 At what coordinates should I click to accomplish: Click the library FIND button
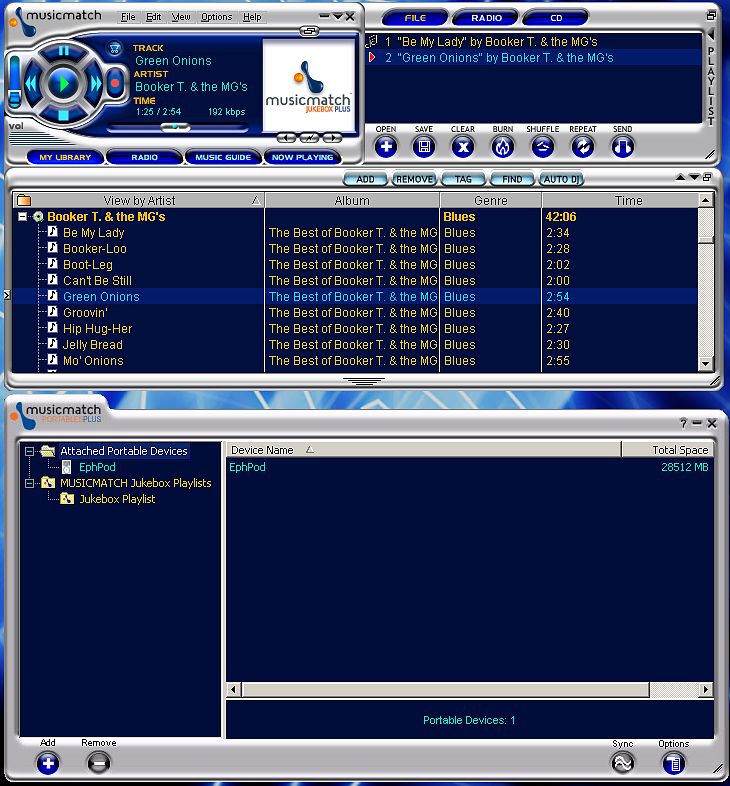(x=512, y=179)
